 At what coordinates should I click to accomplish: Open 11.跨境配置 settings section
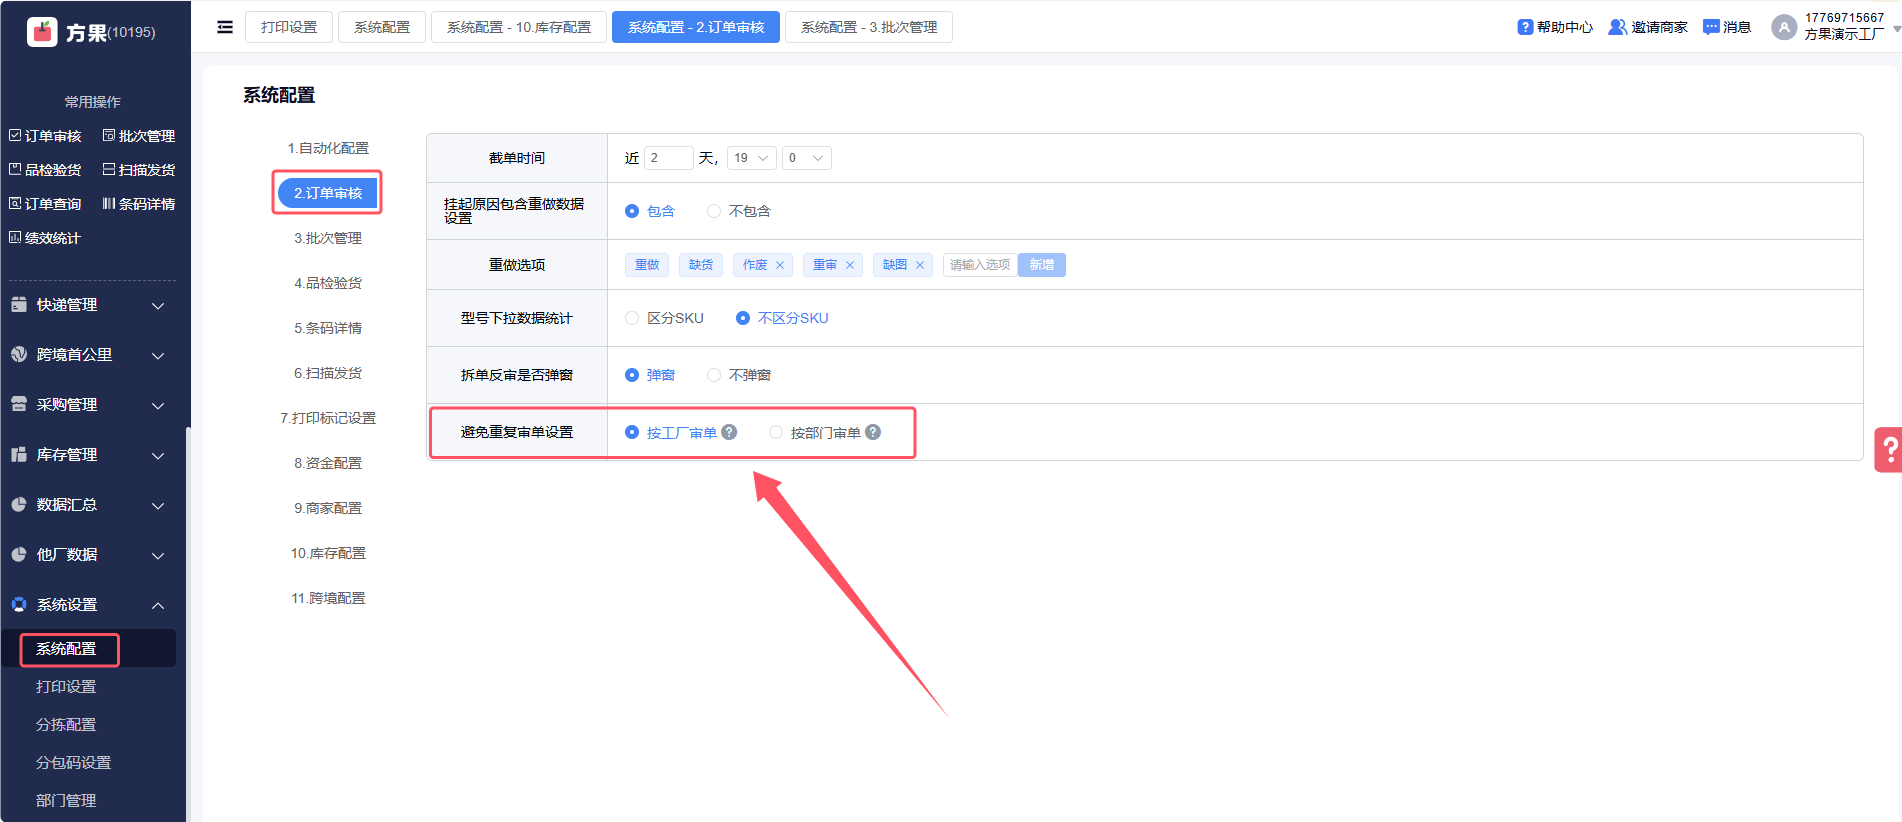[x=328, y=598]
